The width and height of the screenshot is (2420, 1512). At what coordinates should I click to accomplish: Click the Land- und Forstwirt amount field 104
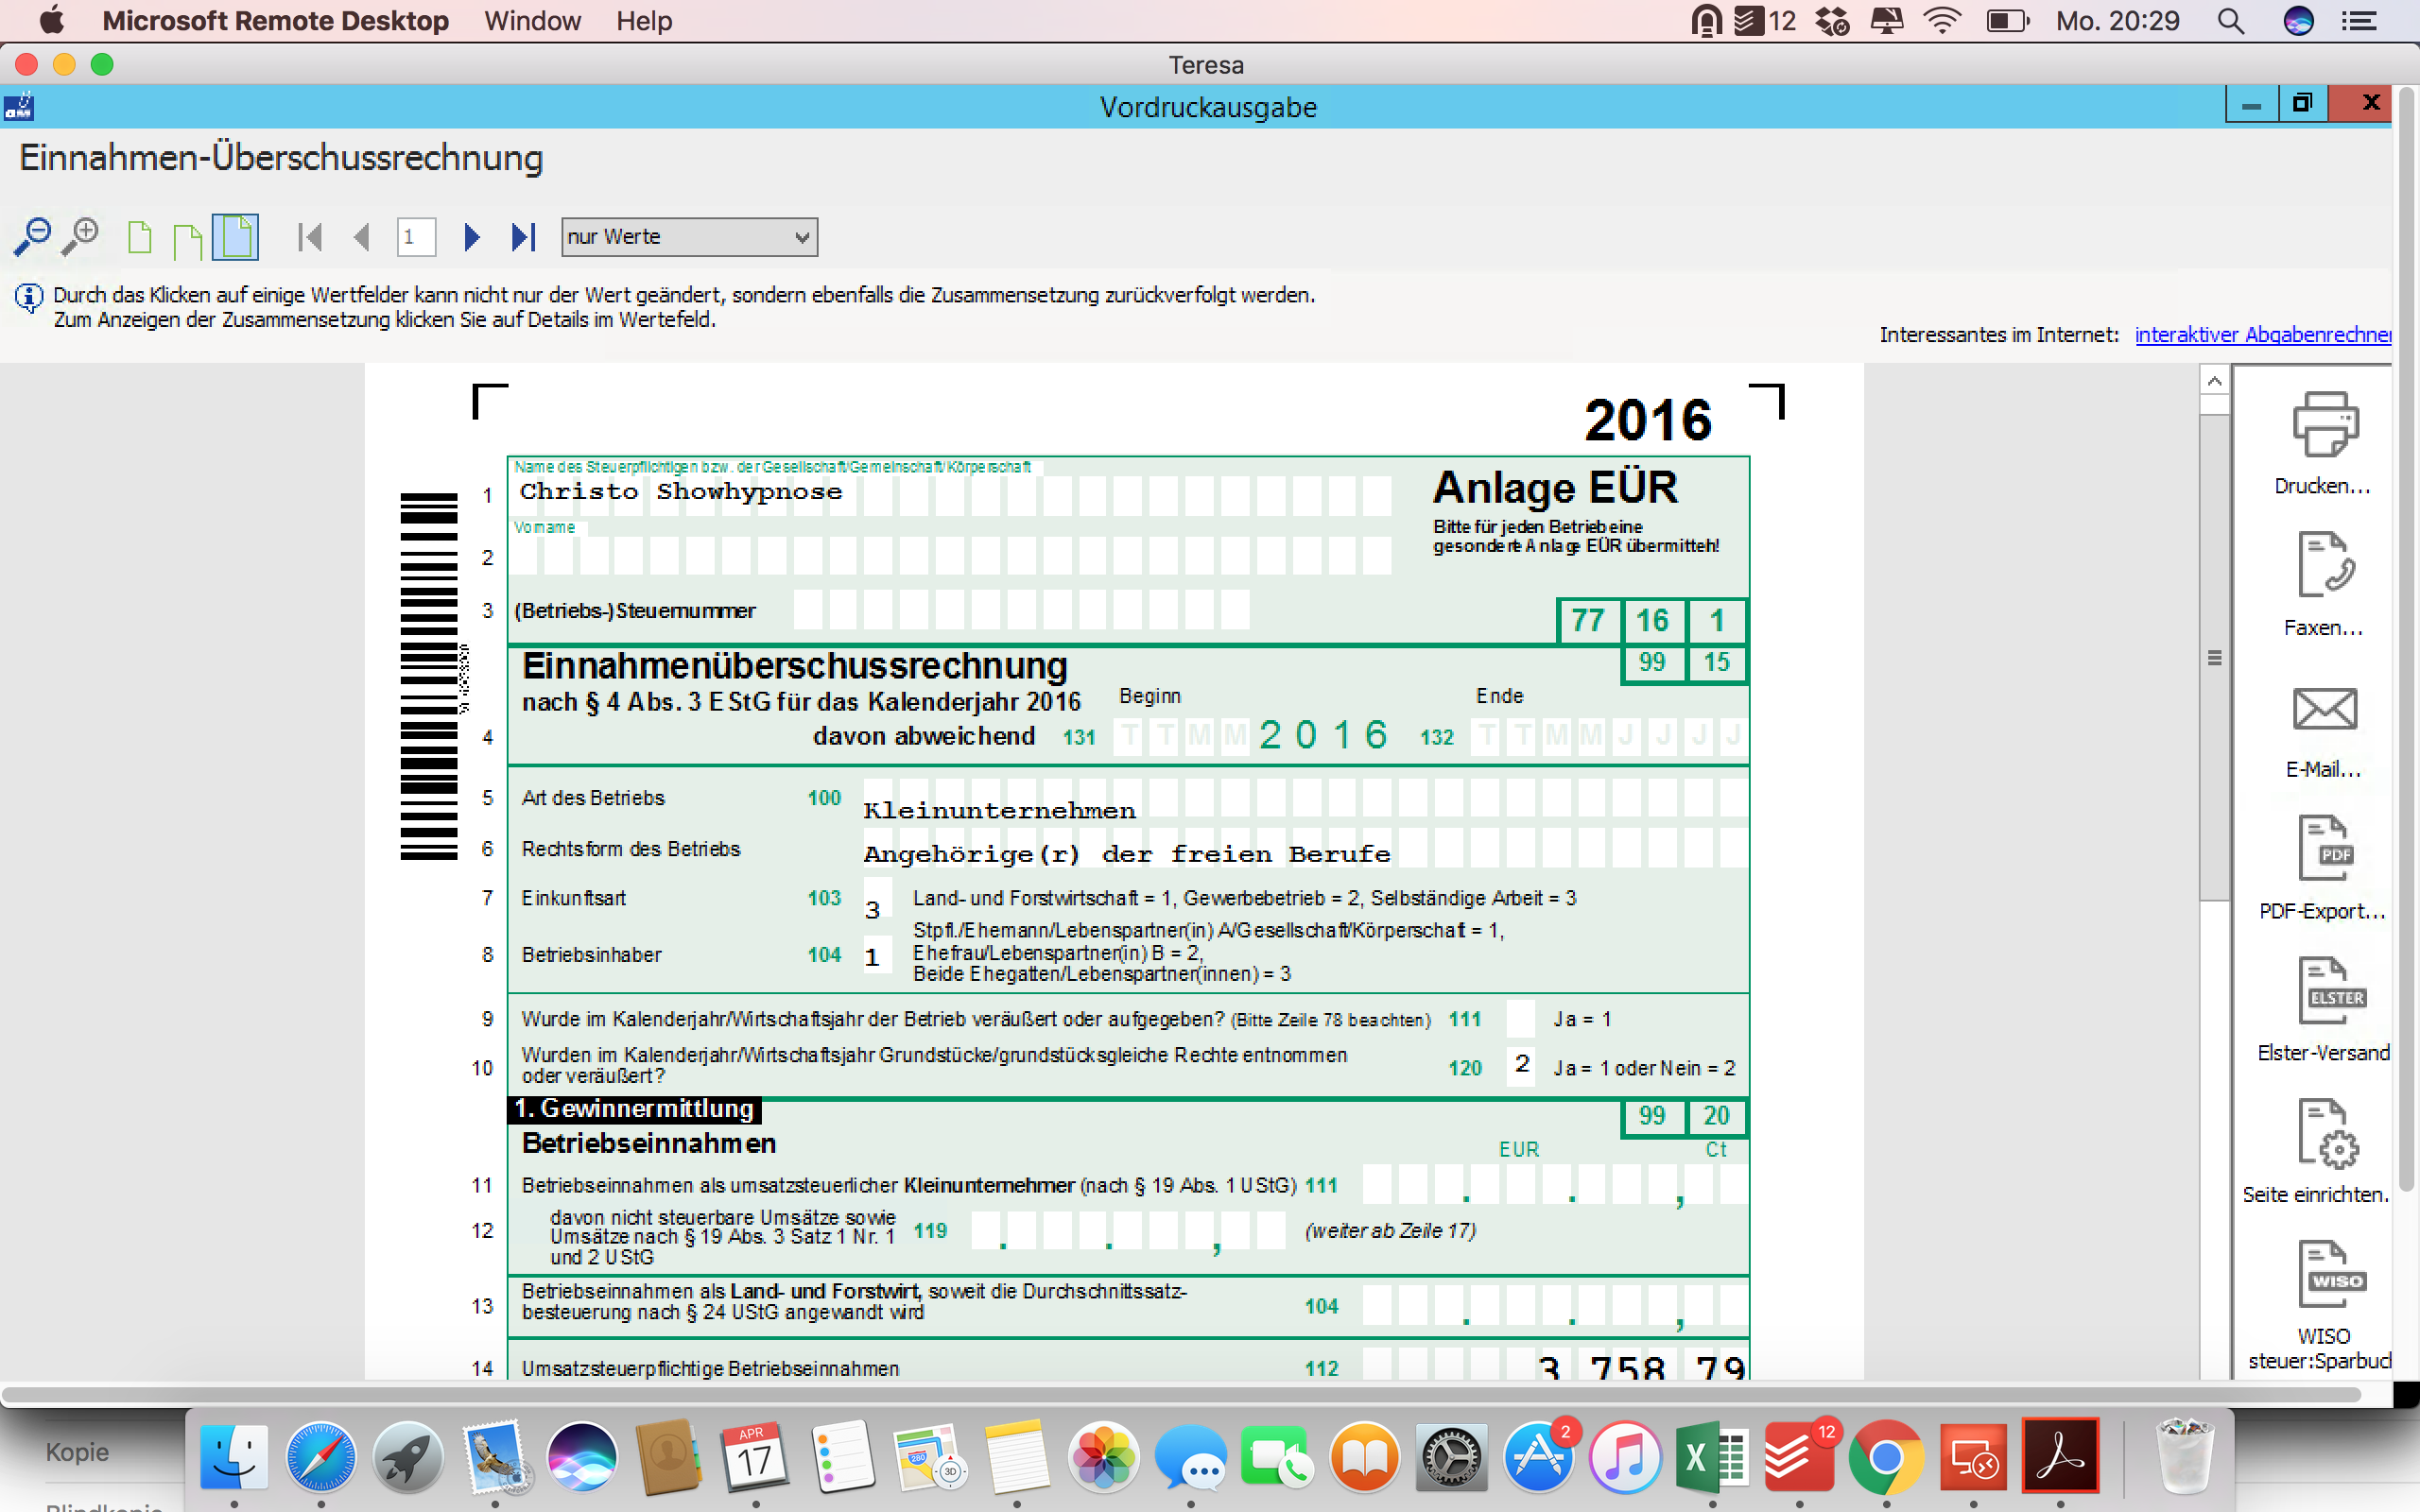[1554, 1306]
